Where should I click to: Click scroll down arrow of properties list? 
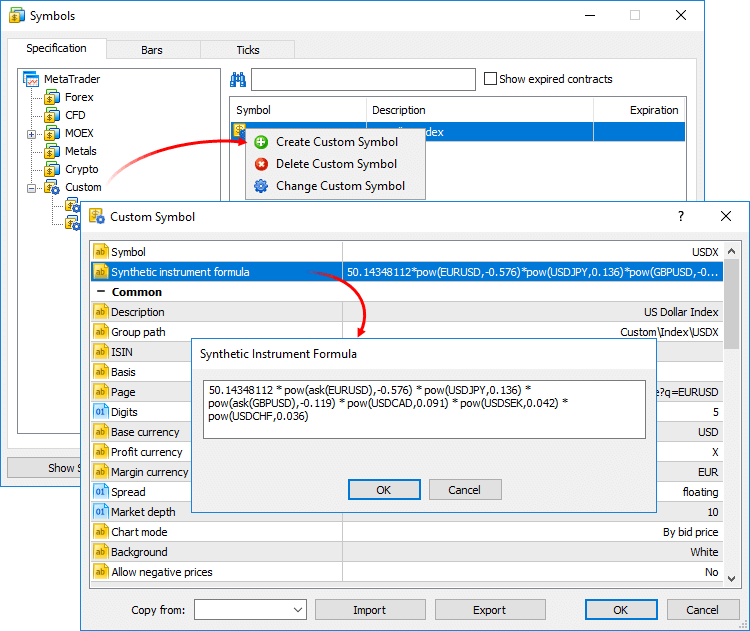click(731, 578)
